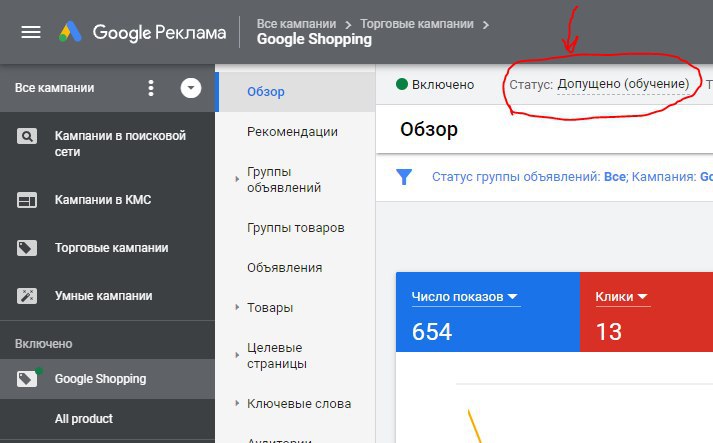The height and width of the screenshot is (443, 713).
Task: Click the 13 clicks value
Action: (x=609, y=332)
